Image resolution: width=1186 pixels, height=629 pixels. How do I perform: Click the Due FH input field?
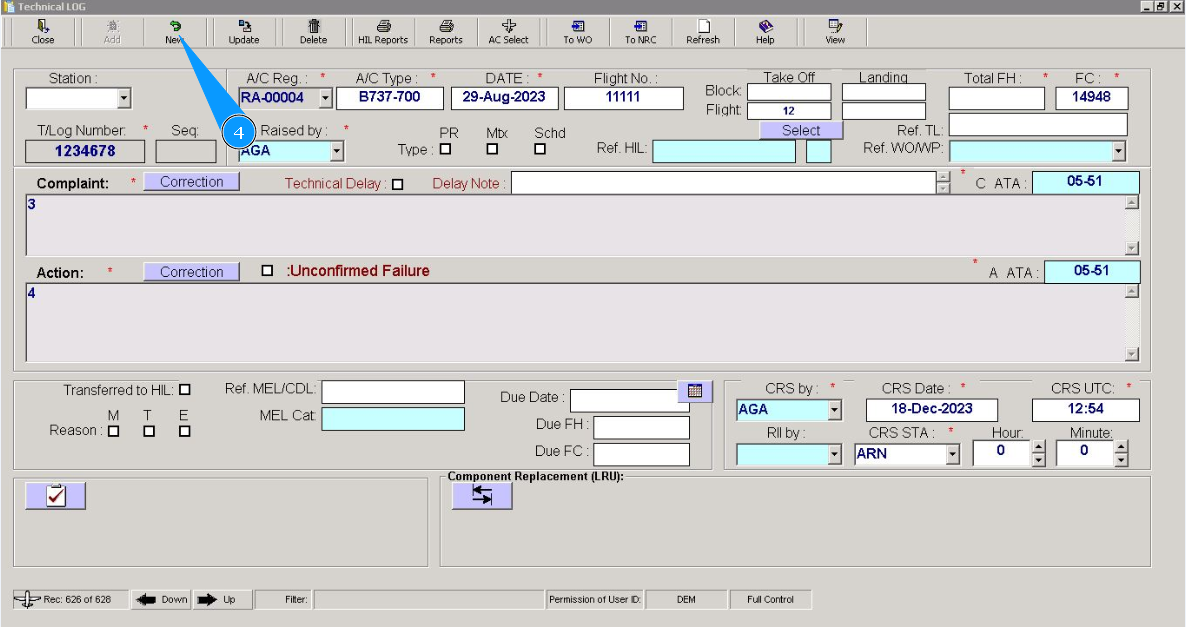(x=641, y=427)
